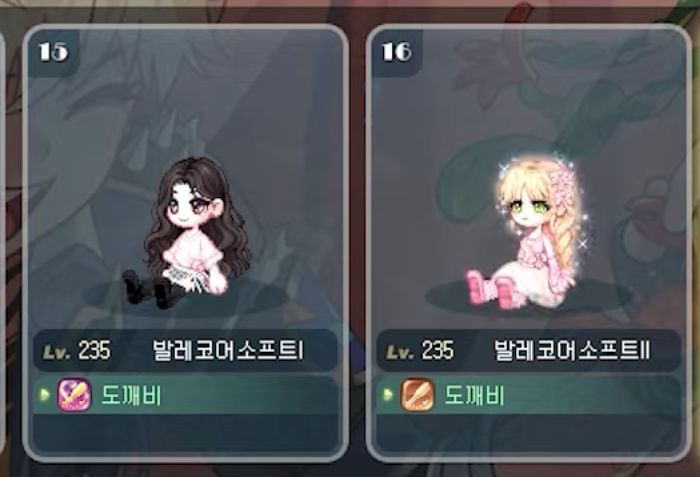The image size is (700, 477).
Task: Open the 도깨비 text row on card 15
Action: (185, 395)
